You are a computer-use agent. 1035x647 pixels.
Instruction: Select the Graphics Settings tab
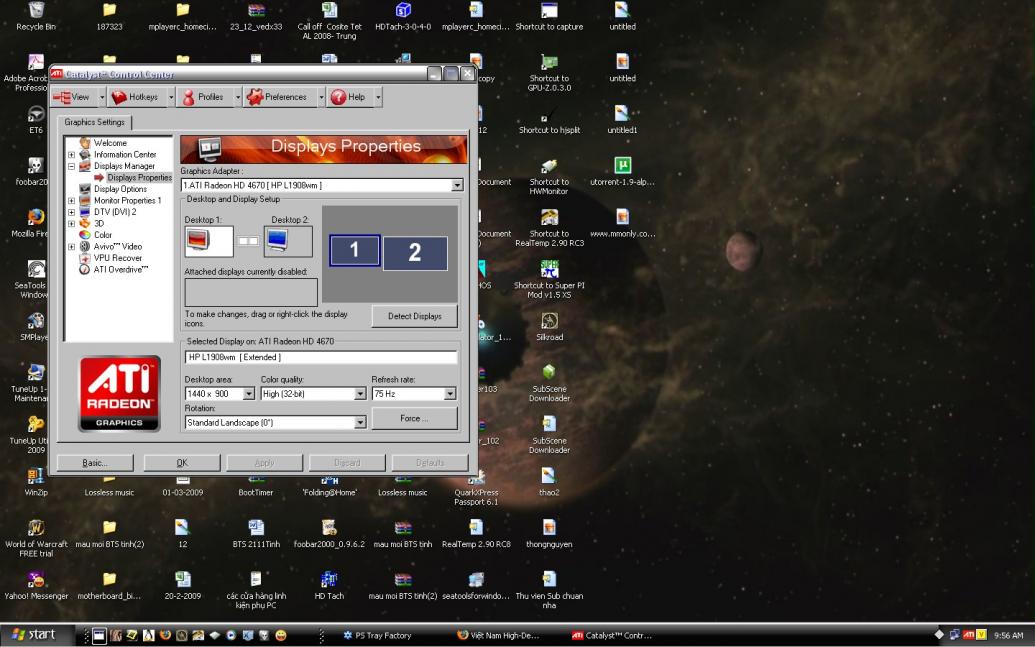click(94, 123)
